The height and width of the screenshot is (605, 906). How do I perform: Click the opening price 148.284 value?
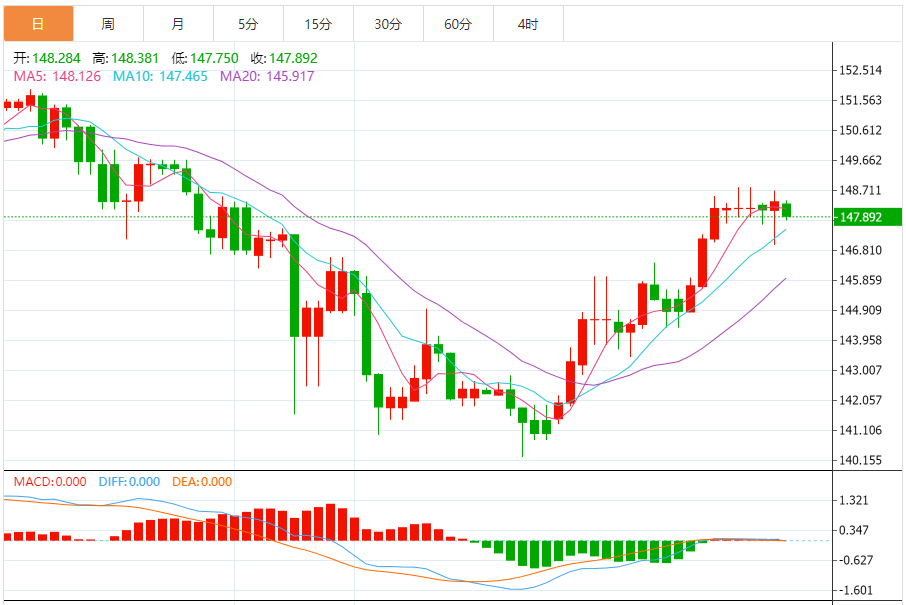(x=56, y=58)
